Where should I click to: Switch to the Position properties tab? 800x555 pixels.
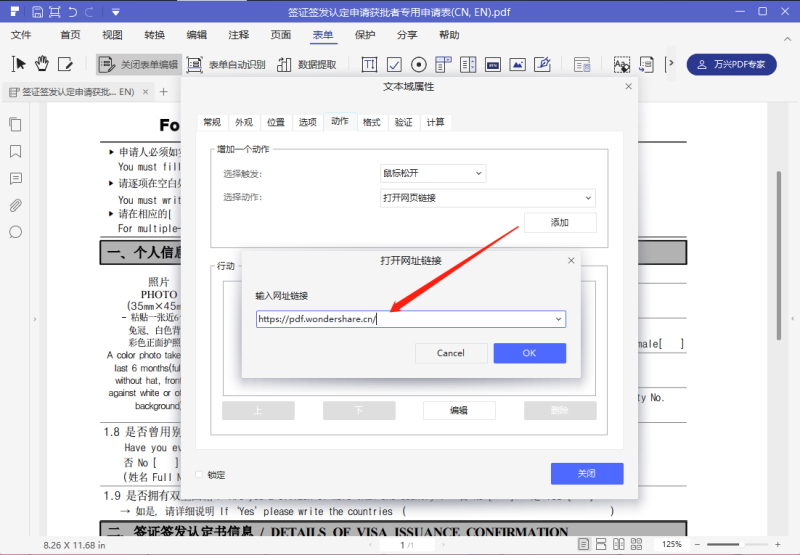tap(276, 122)
